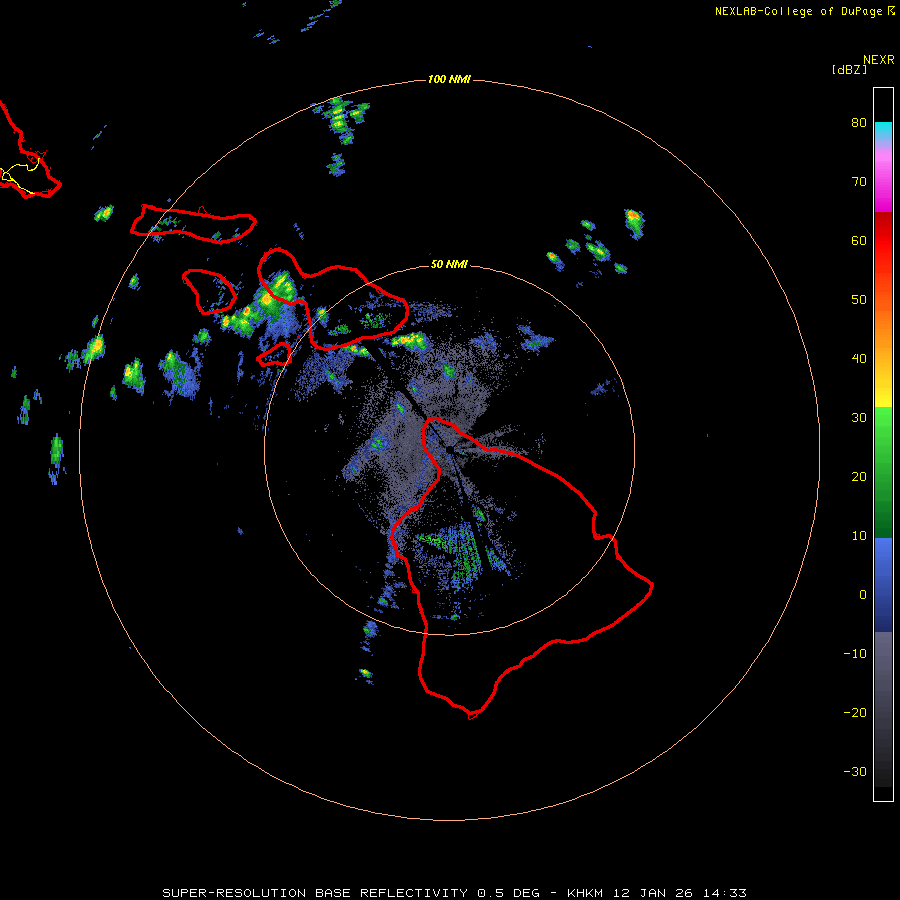Screen dimensions: 900x900
Task: Click the radar site dot at the range rings' center
Action: (449, 449)
